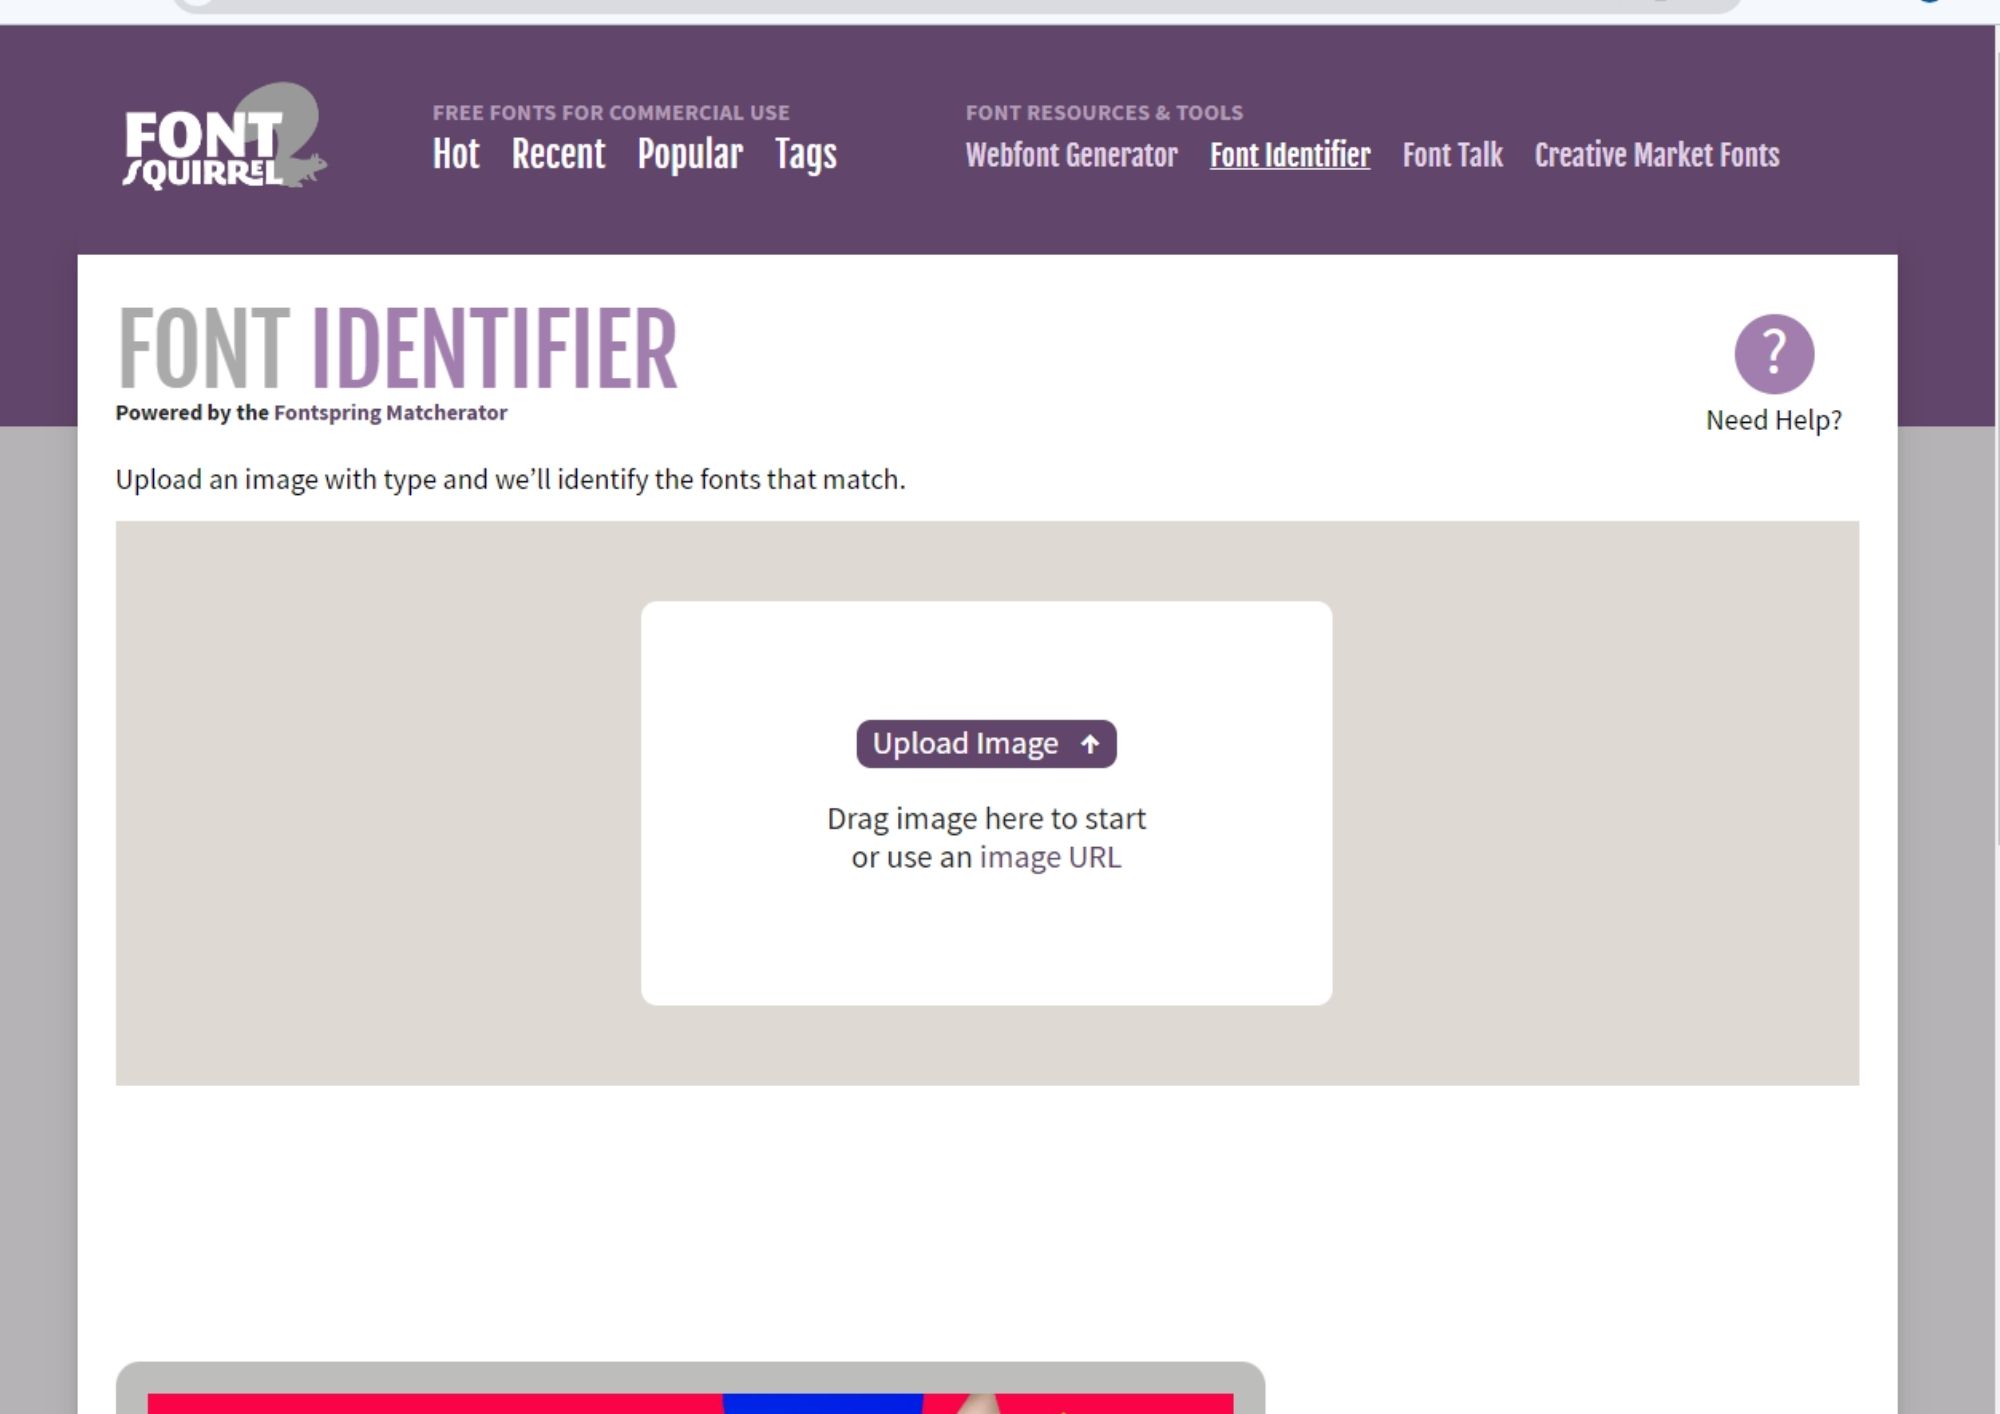This screenshot has height=1414, width=2000.
Task: Click the Upload Image button
Action: (985, 742)
